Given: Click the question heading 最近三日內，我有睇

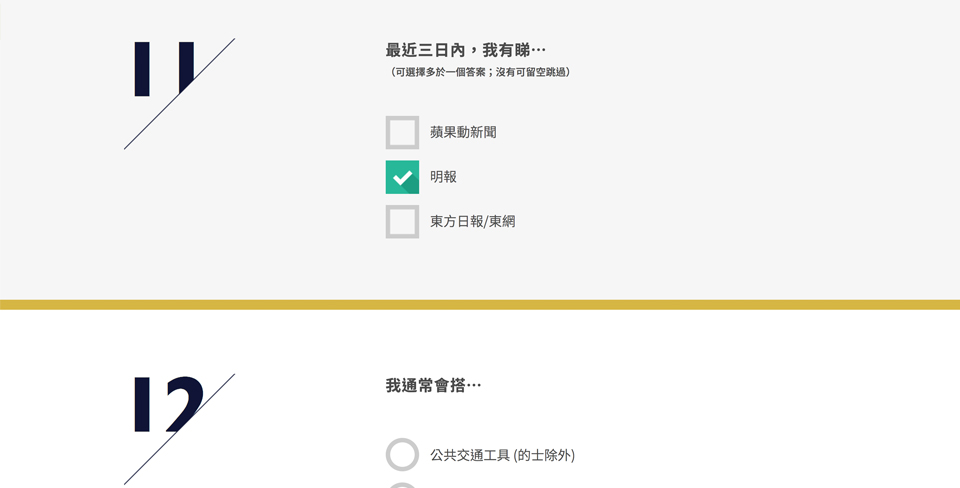Looking at the screenshot, I should pyautogui.click(x=465, y=50).
